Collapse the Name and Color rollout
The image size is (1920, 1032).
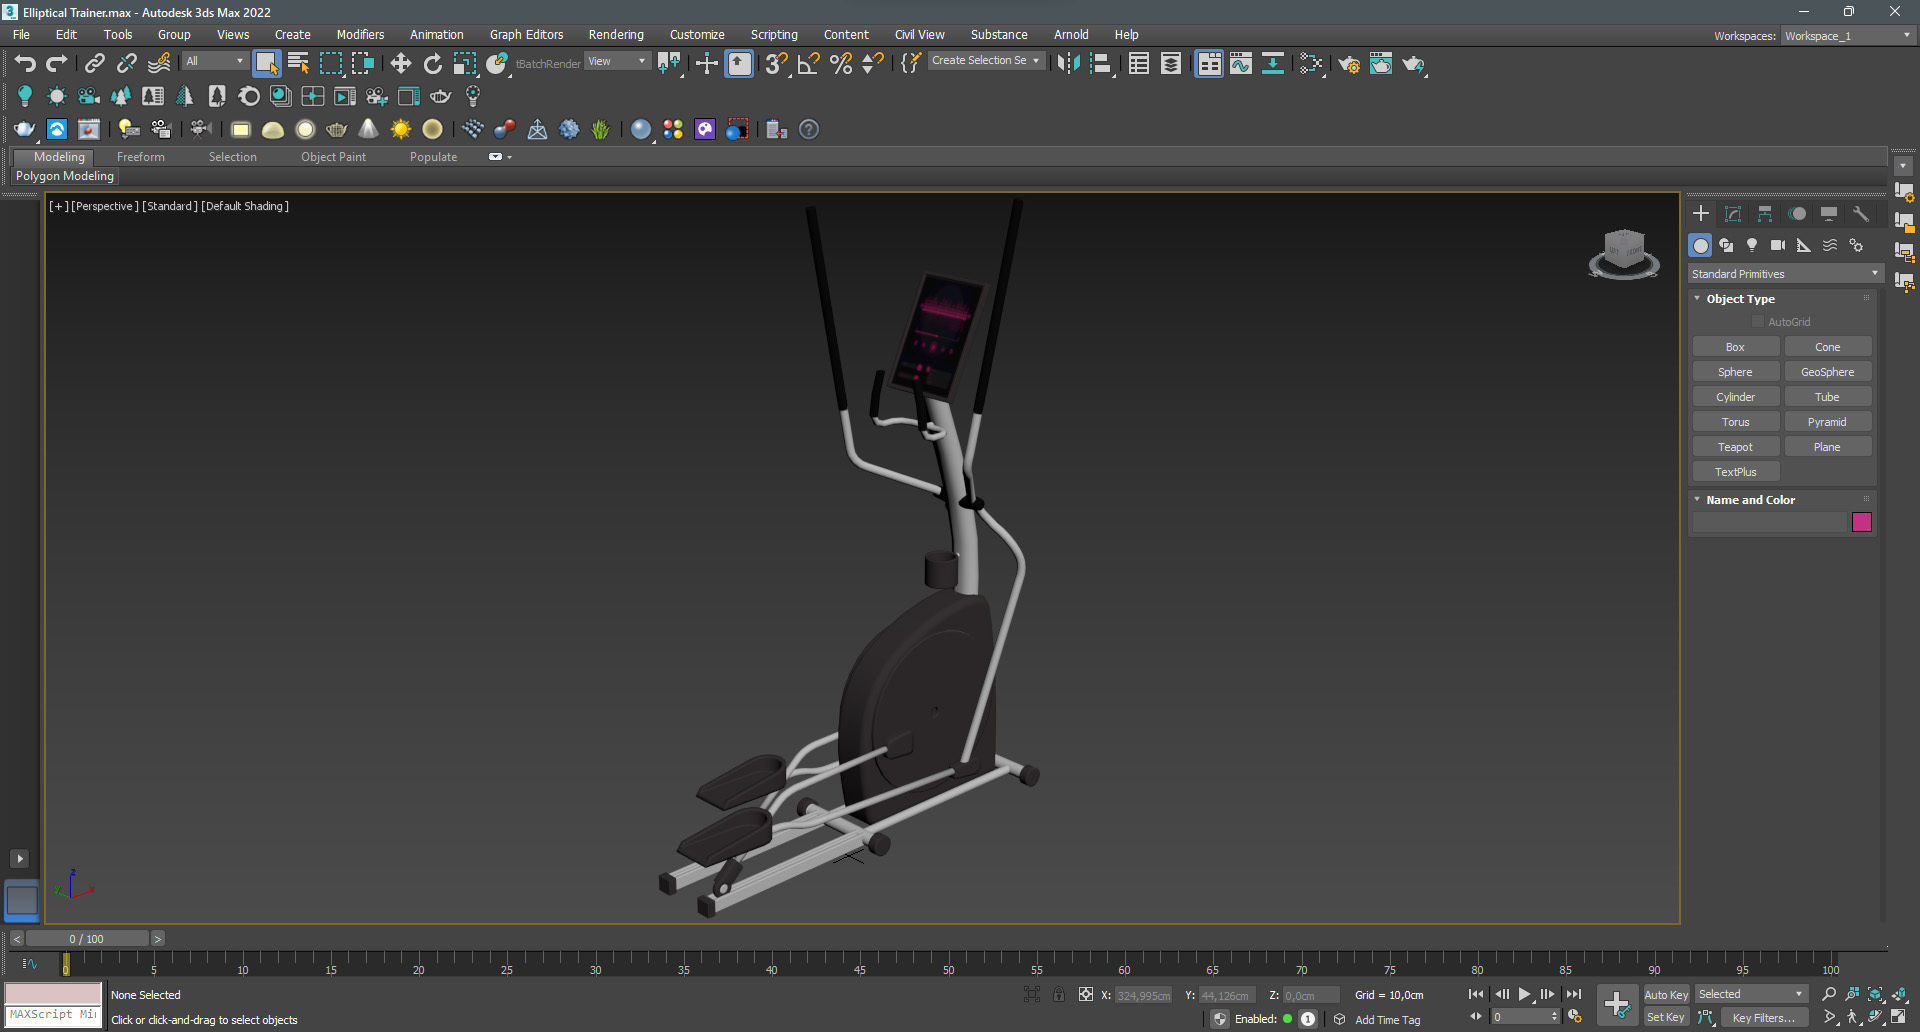pyautogui.click(x=1750, y=500)
